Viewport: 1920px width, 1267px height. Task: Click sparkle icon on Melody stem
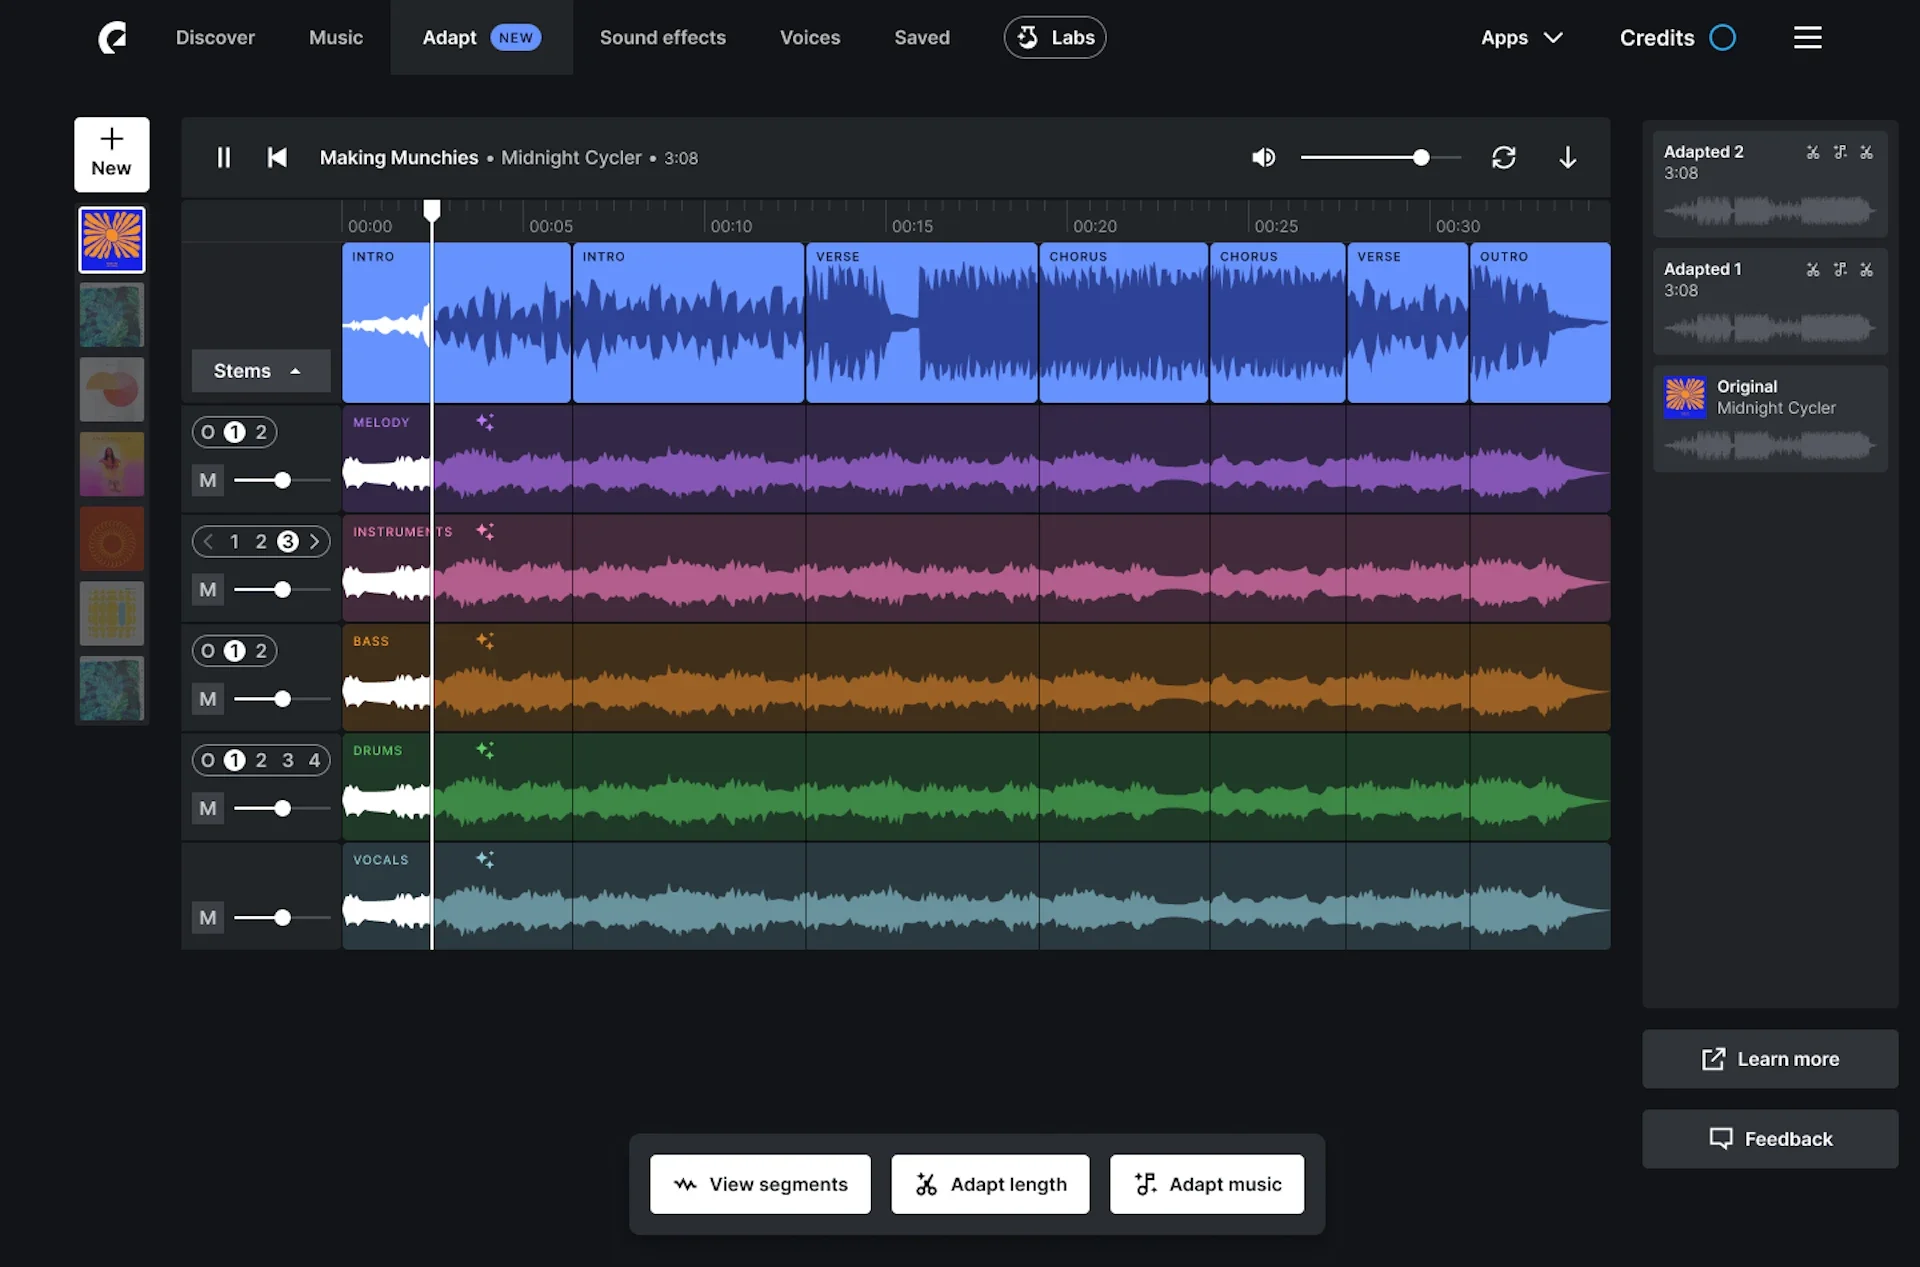[485, 422]
